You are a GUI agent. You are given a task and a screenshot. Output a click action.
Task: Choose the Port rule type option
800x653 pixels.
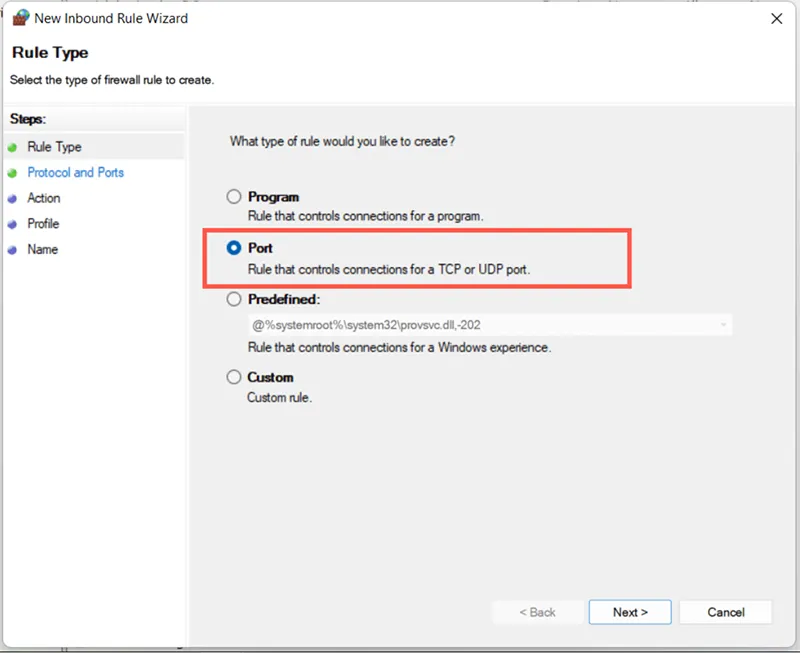[234, 247]
